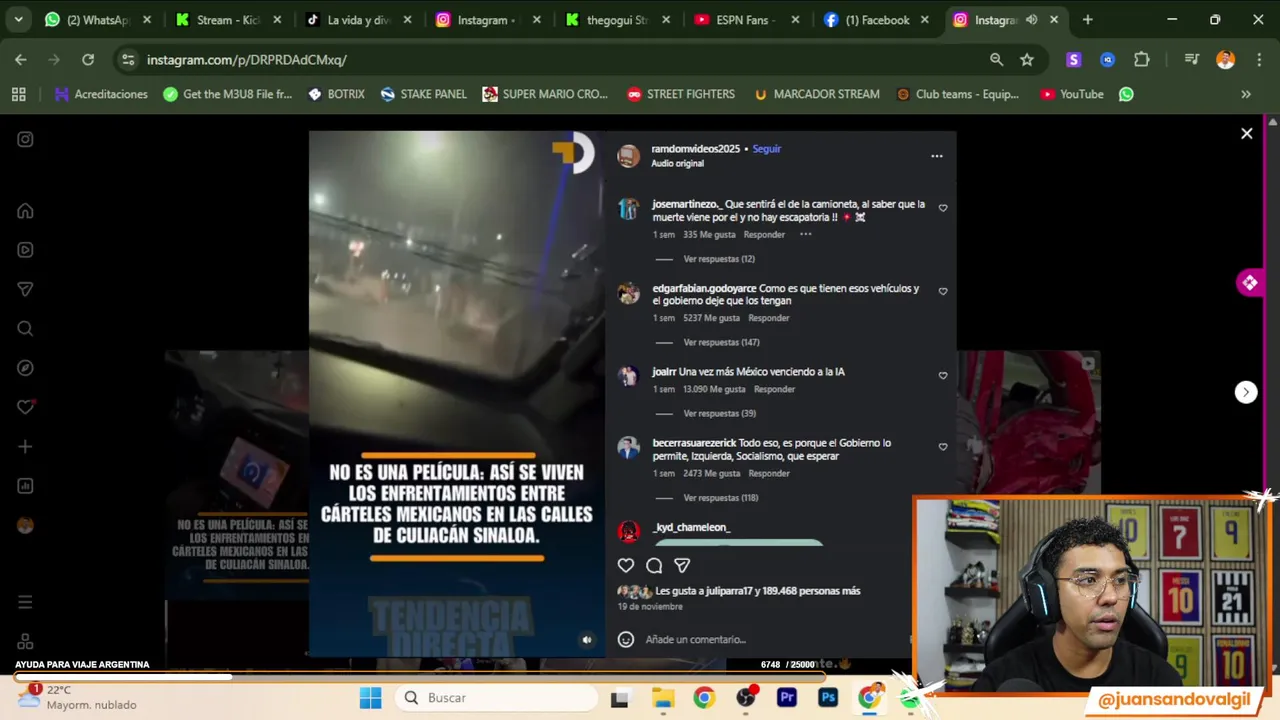The height and width of the screenshot is (720, 1280).
Task: Open BOTRIX bookmark
Action: pyautogui.click(x=336, y=94)
